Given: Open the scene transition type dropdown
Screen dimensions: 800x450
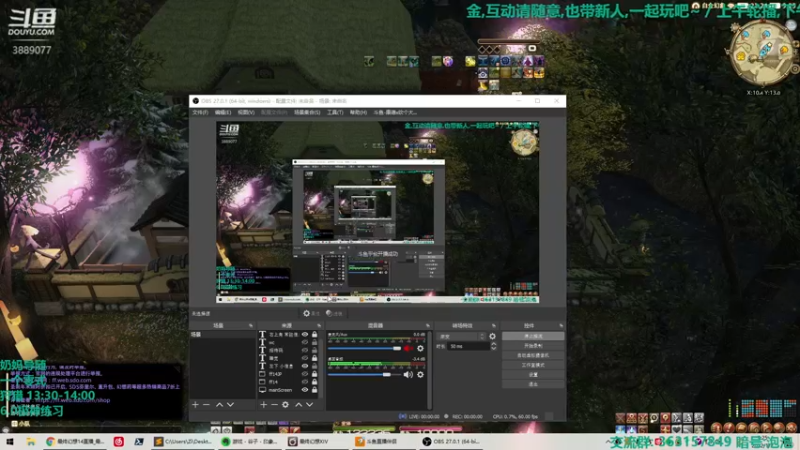Looking at the screenshot, I should (461, 336).
